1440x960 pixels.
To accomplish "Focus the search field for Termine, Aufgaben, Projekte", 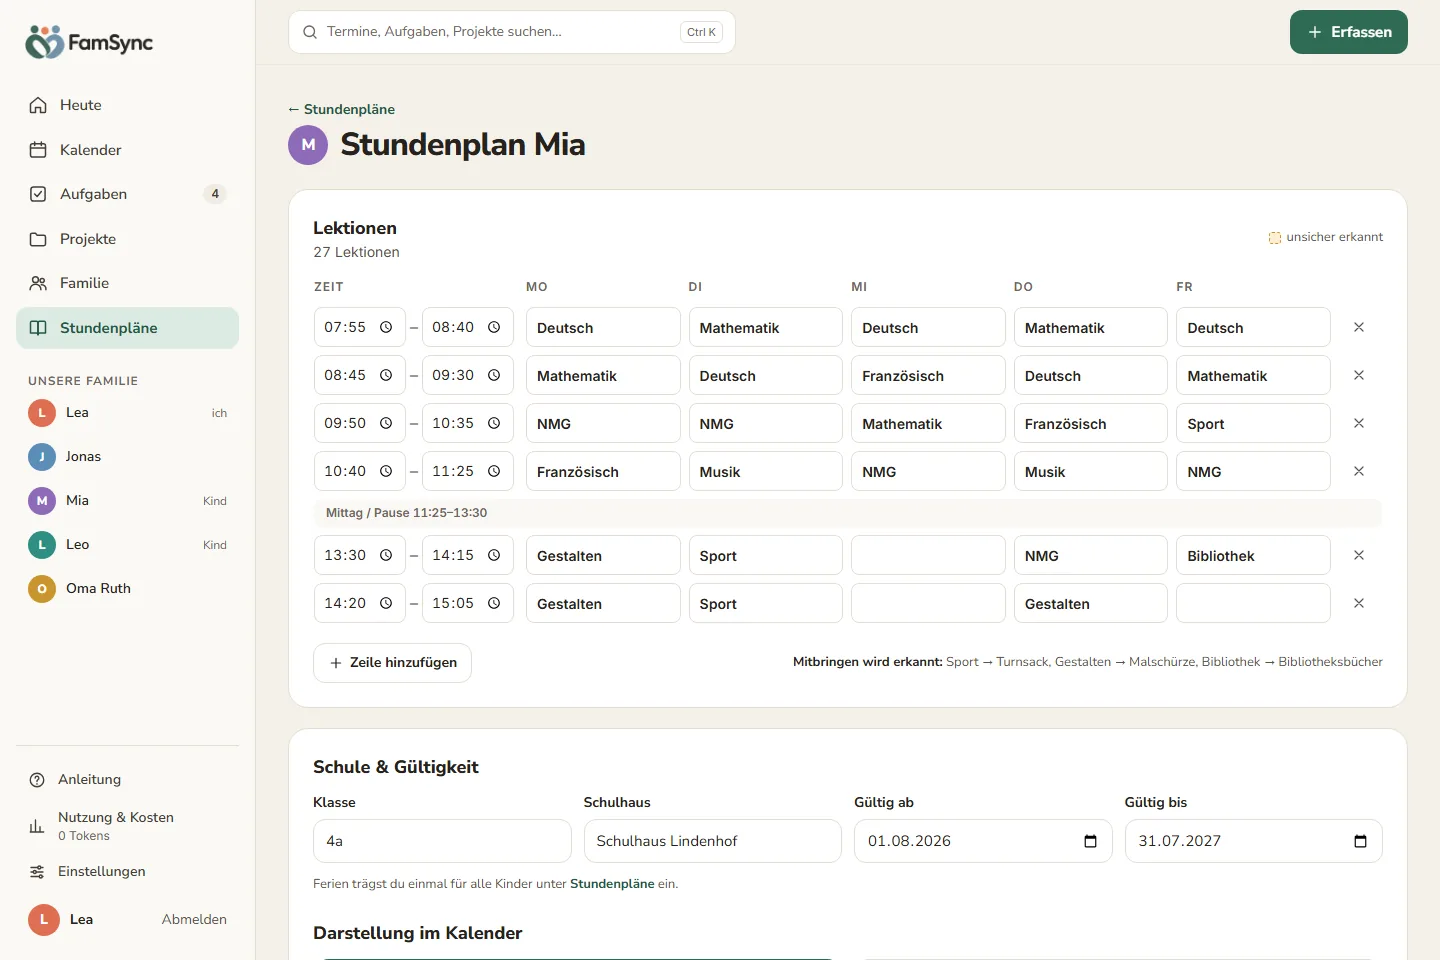I will (x=512, y=32).
